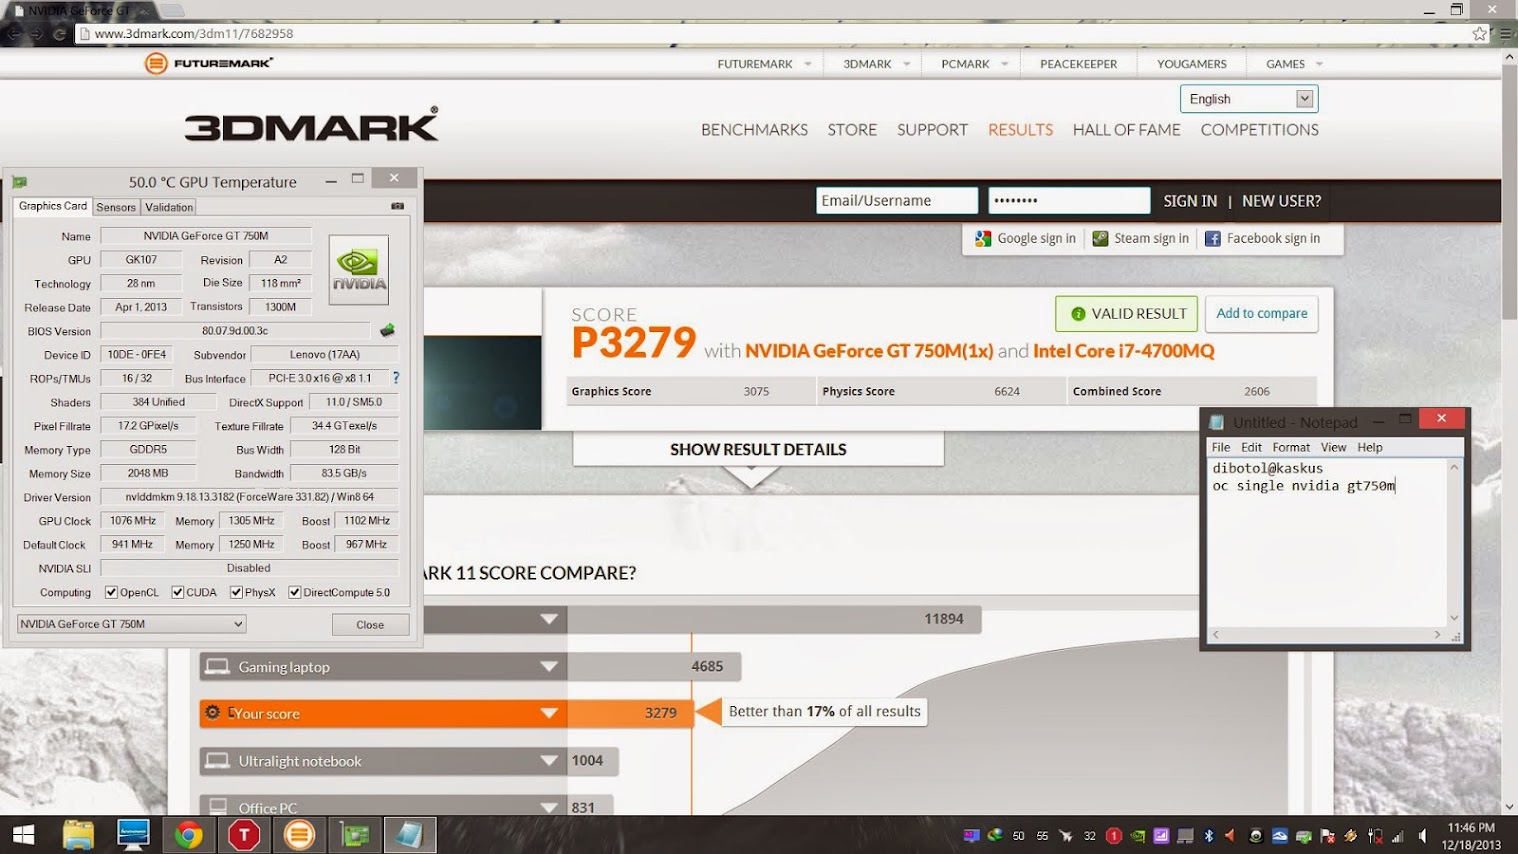Click the Close button in GPU-Z
Screen dimensions: 1518x854
pos(370,624)
